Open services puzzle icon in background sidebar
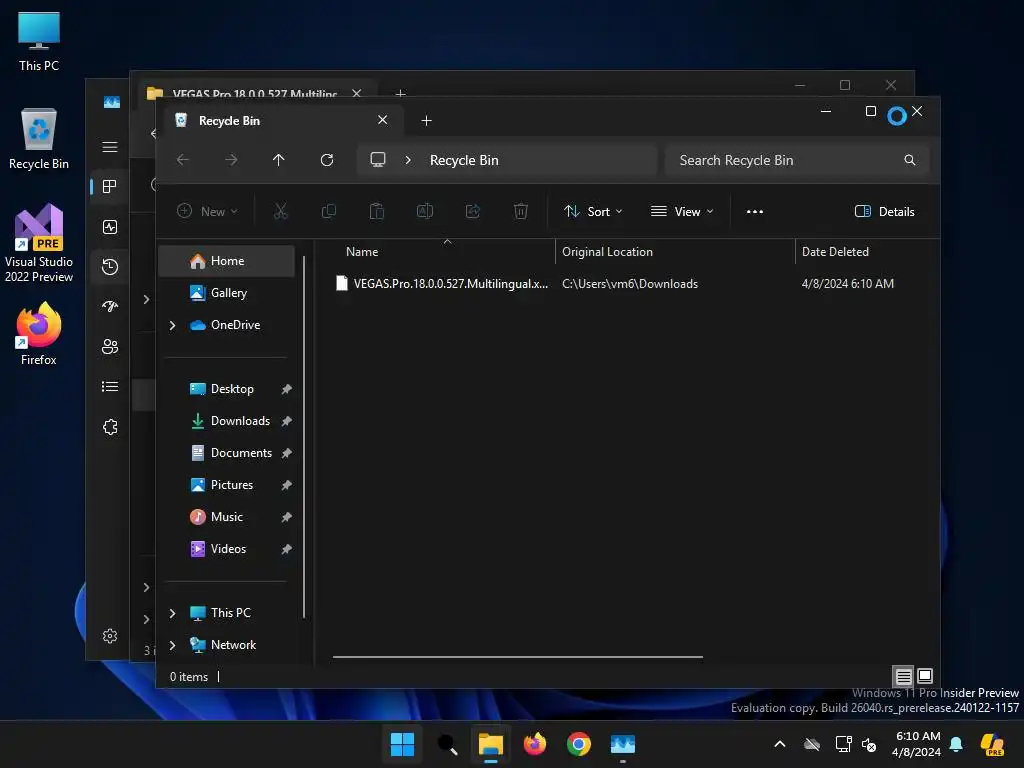The height and width of the screenshot is (768, 1024). (110, 427)
